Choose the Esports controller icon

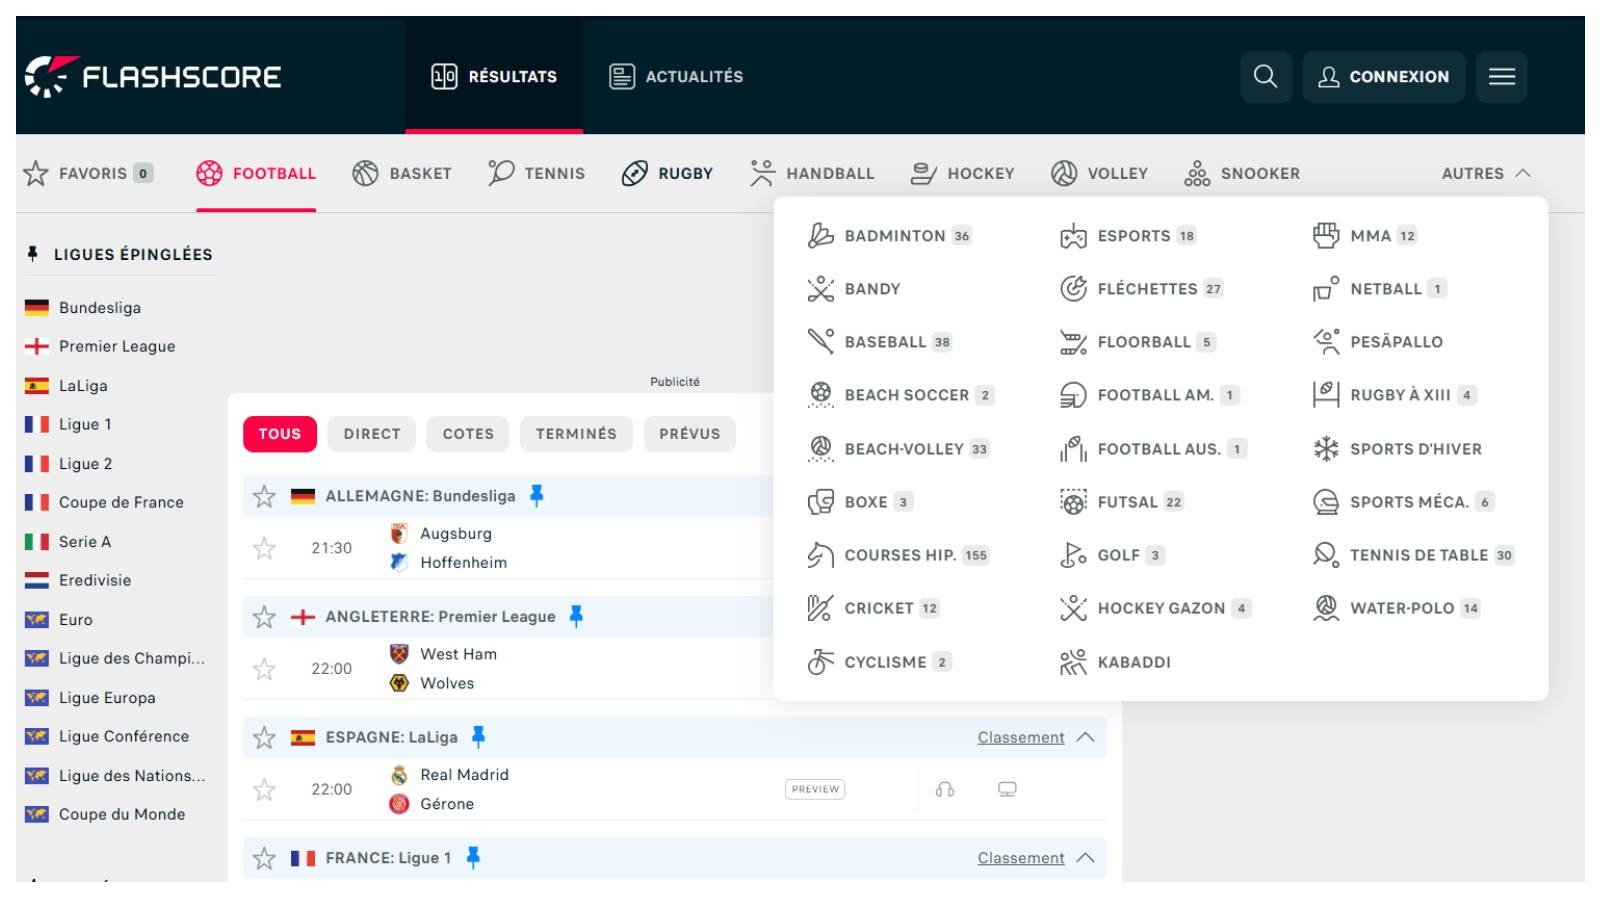[1073, 236]
